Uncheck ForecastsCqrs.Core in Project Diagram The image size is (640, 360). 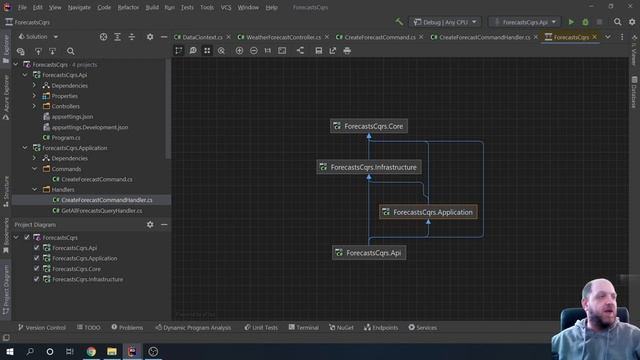pyautogui.click(x=36, y=269)
